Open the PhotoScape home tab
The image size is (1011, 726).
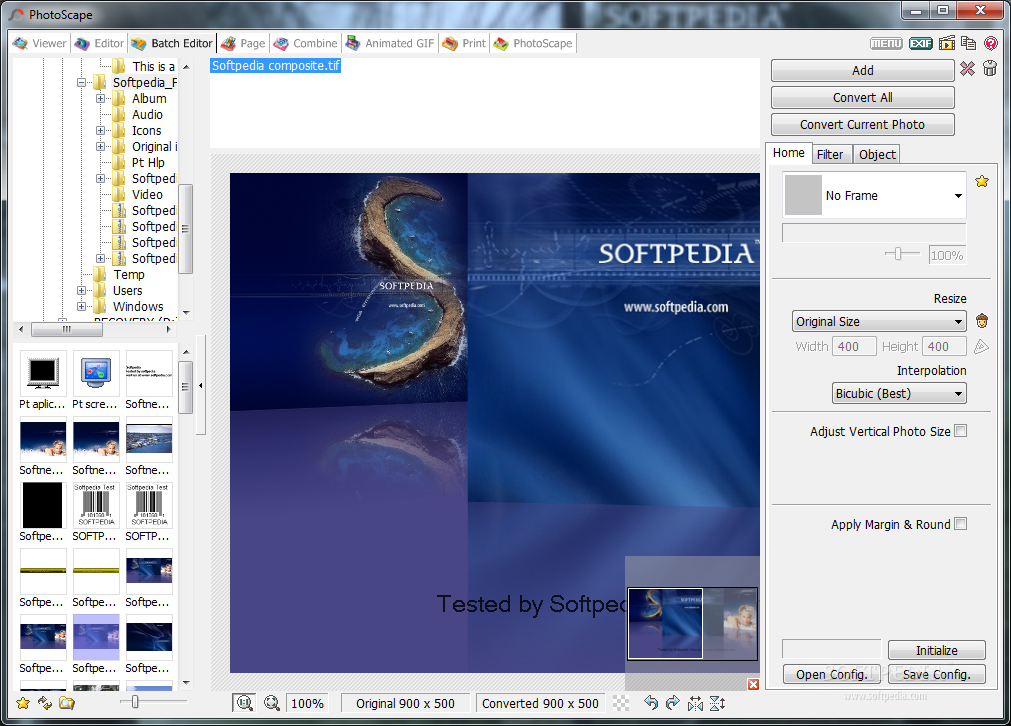click(533, 43)
